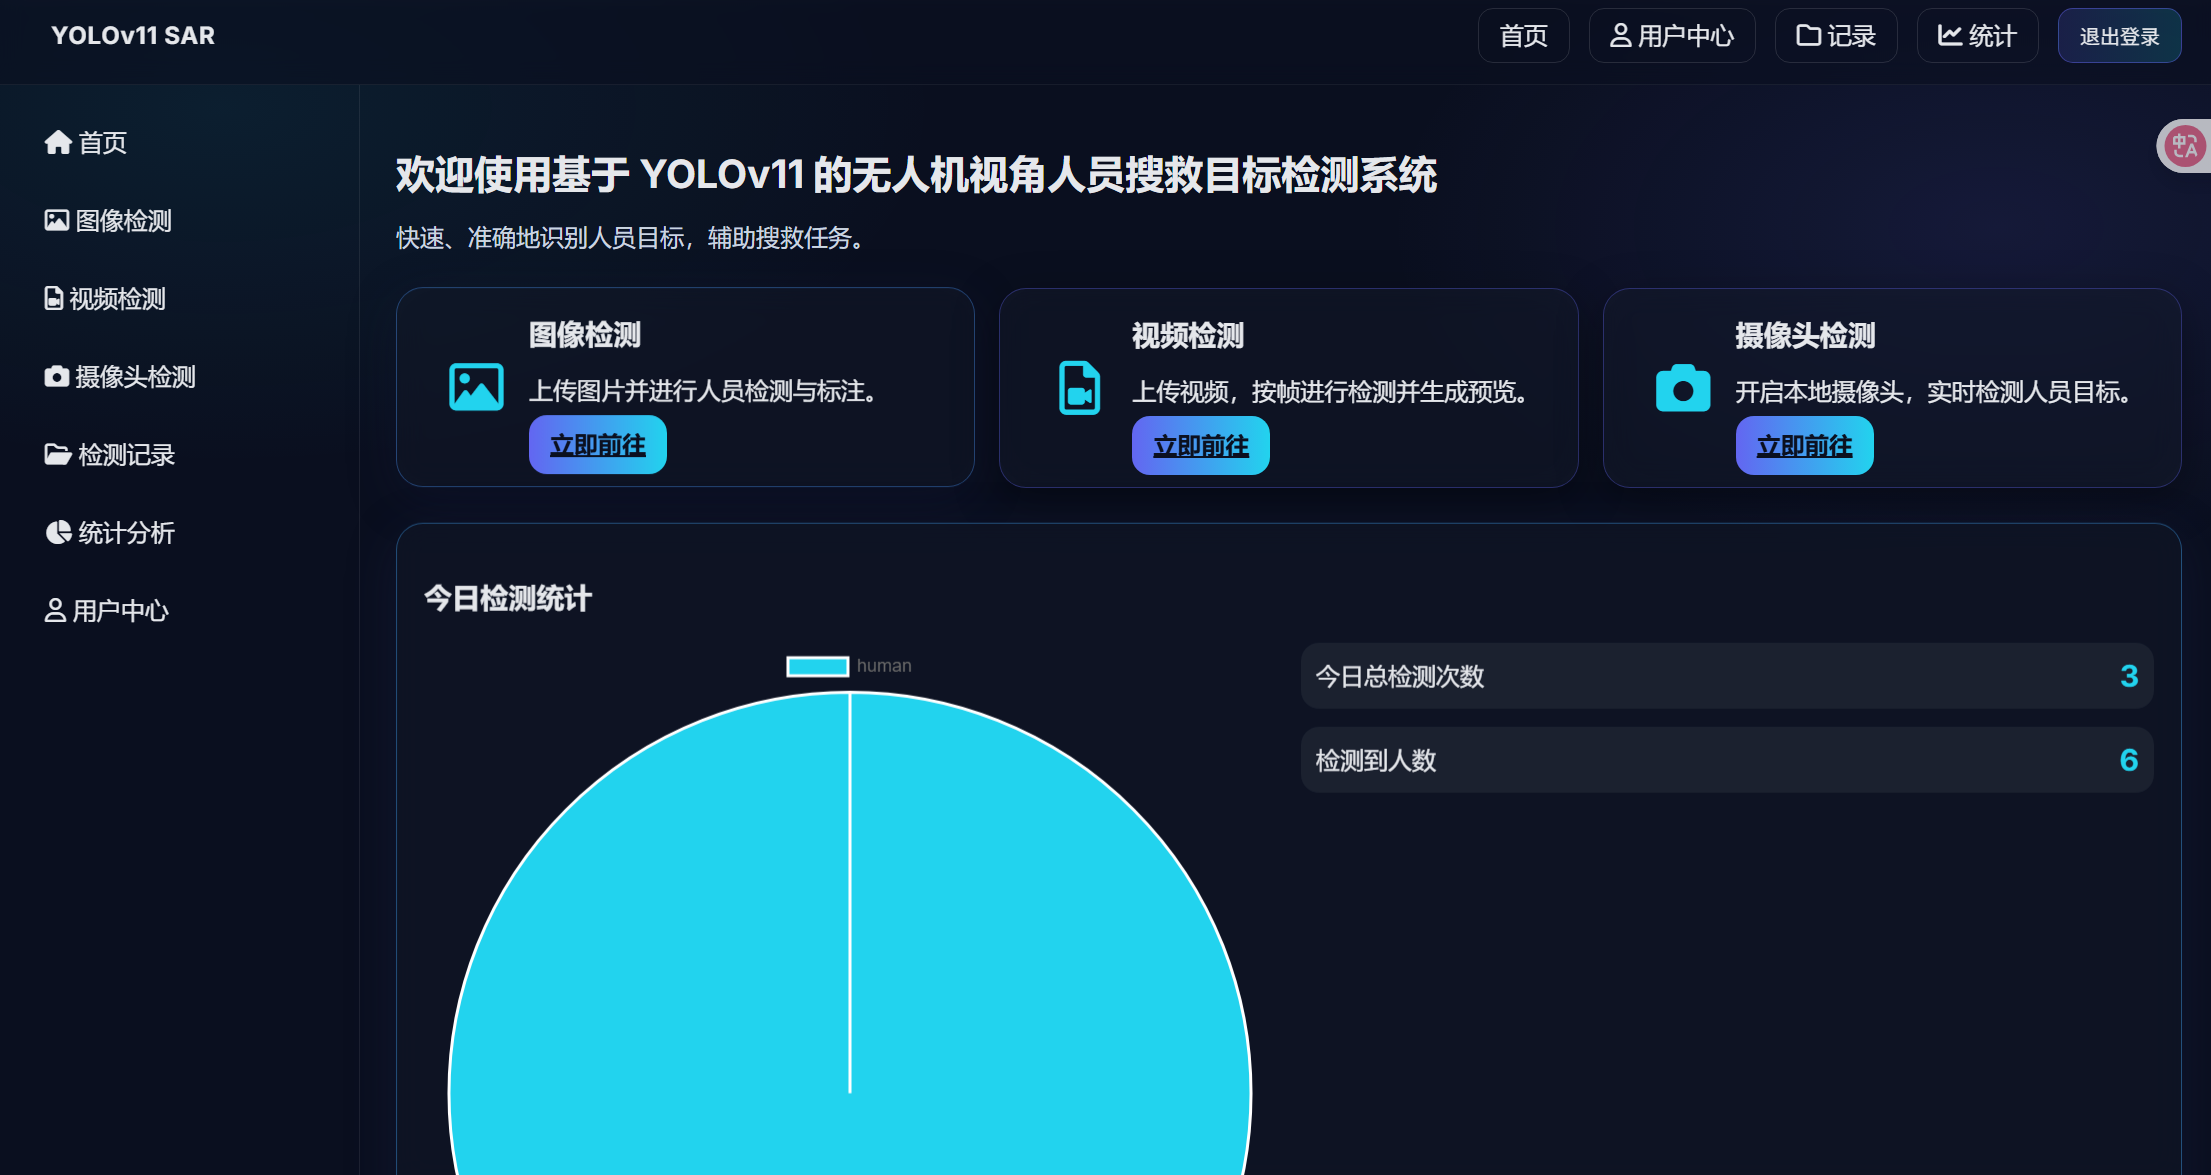Image resolution: width=2211 pixels, height=1175 pixels.
Task: Open 首页 in the top navigation bar
Action: coord(1523,36)
